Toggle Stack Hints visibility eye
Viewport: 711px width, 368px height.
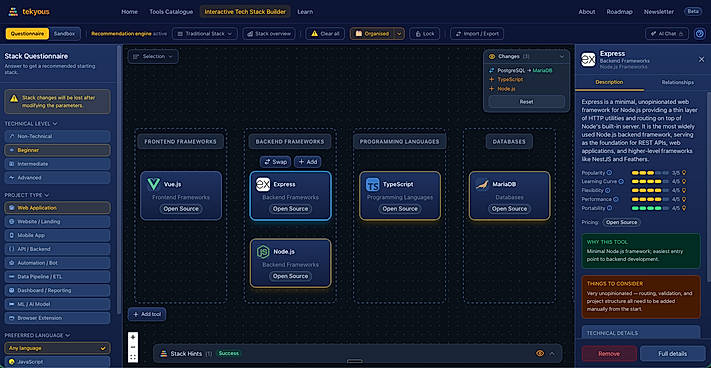coord(540,353)
